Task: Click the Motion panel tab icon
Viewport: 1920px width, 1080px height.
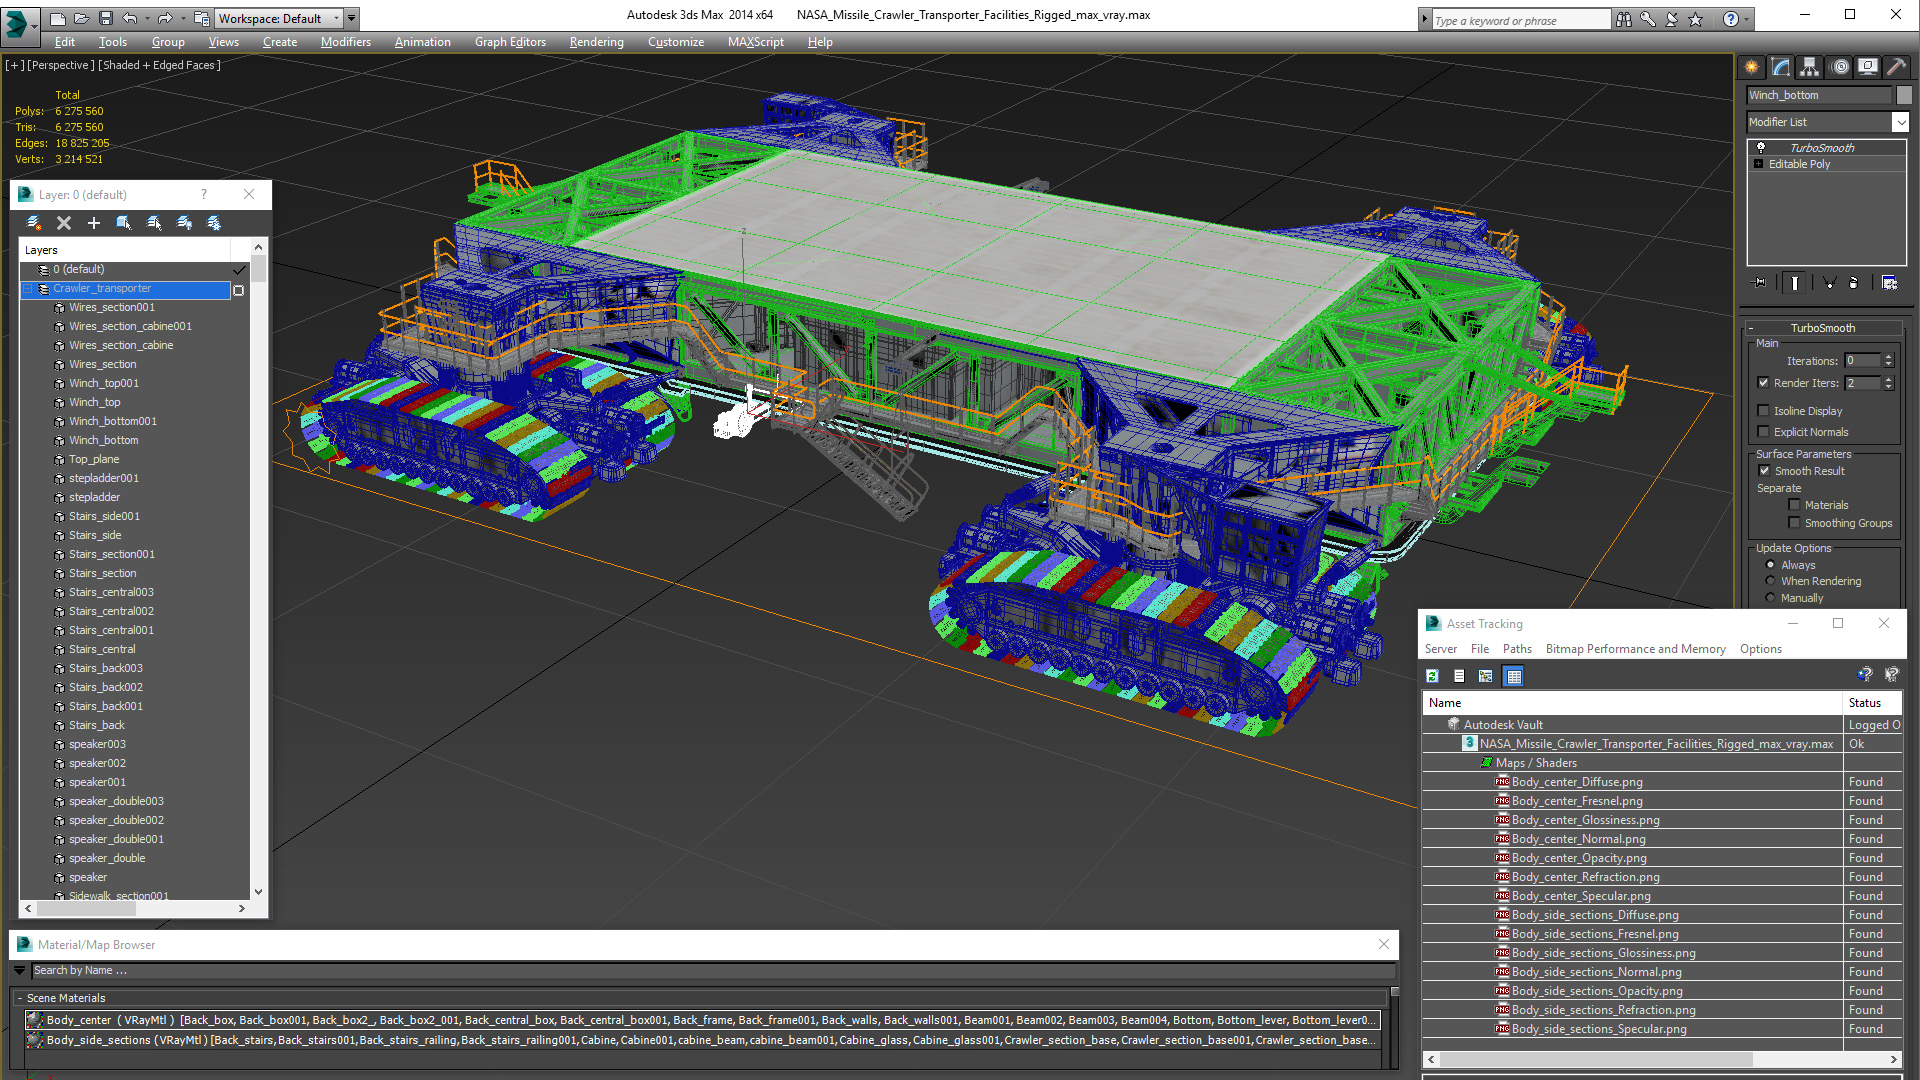Action: coord(1839,67)
